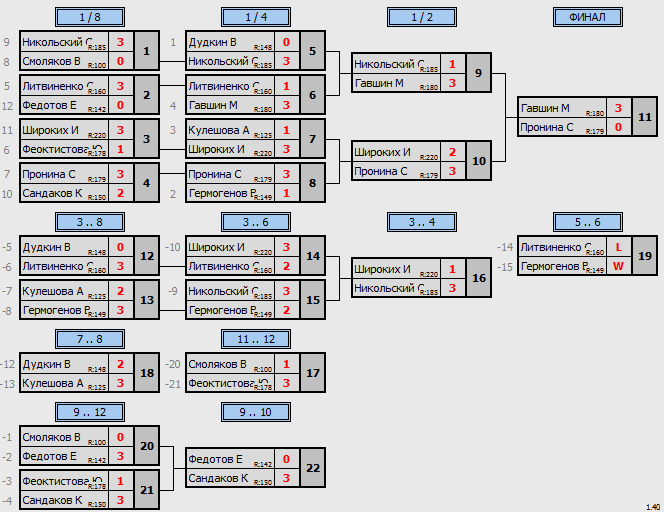Select match number 19 box
This screenshot has height=512, width=664.
pyautogui.click(x=645, y=256)
